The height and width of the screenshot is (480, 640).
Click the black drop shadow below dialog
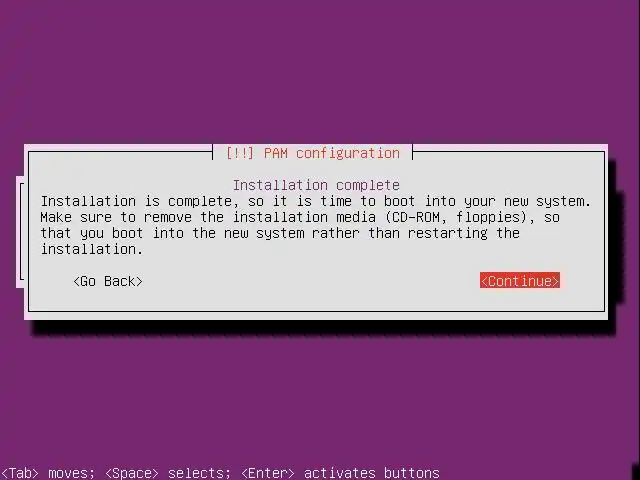click(322, 329)
